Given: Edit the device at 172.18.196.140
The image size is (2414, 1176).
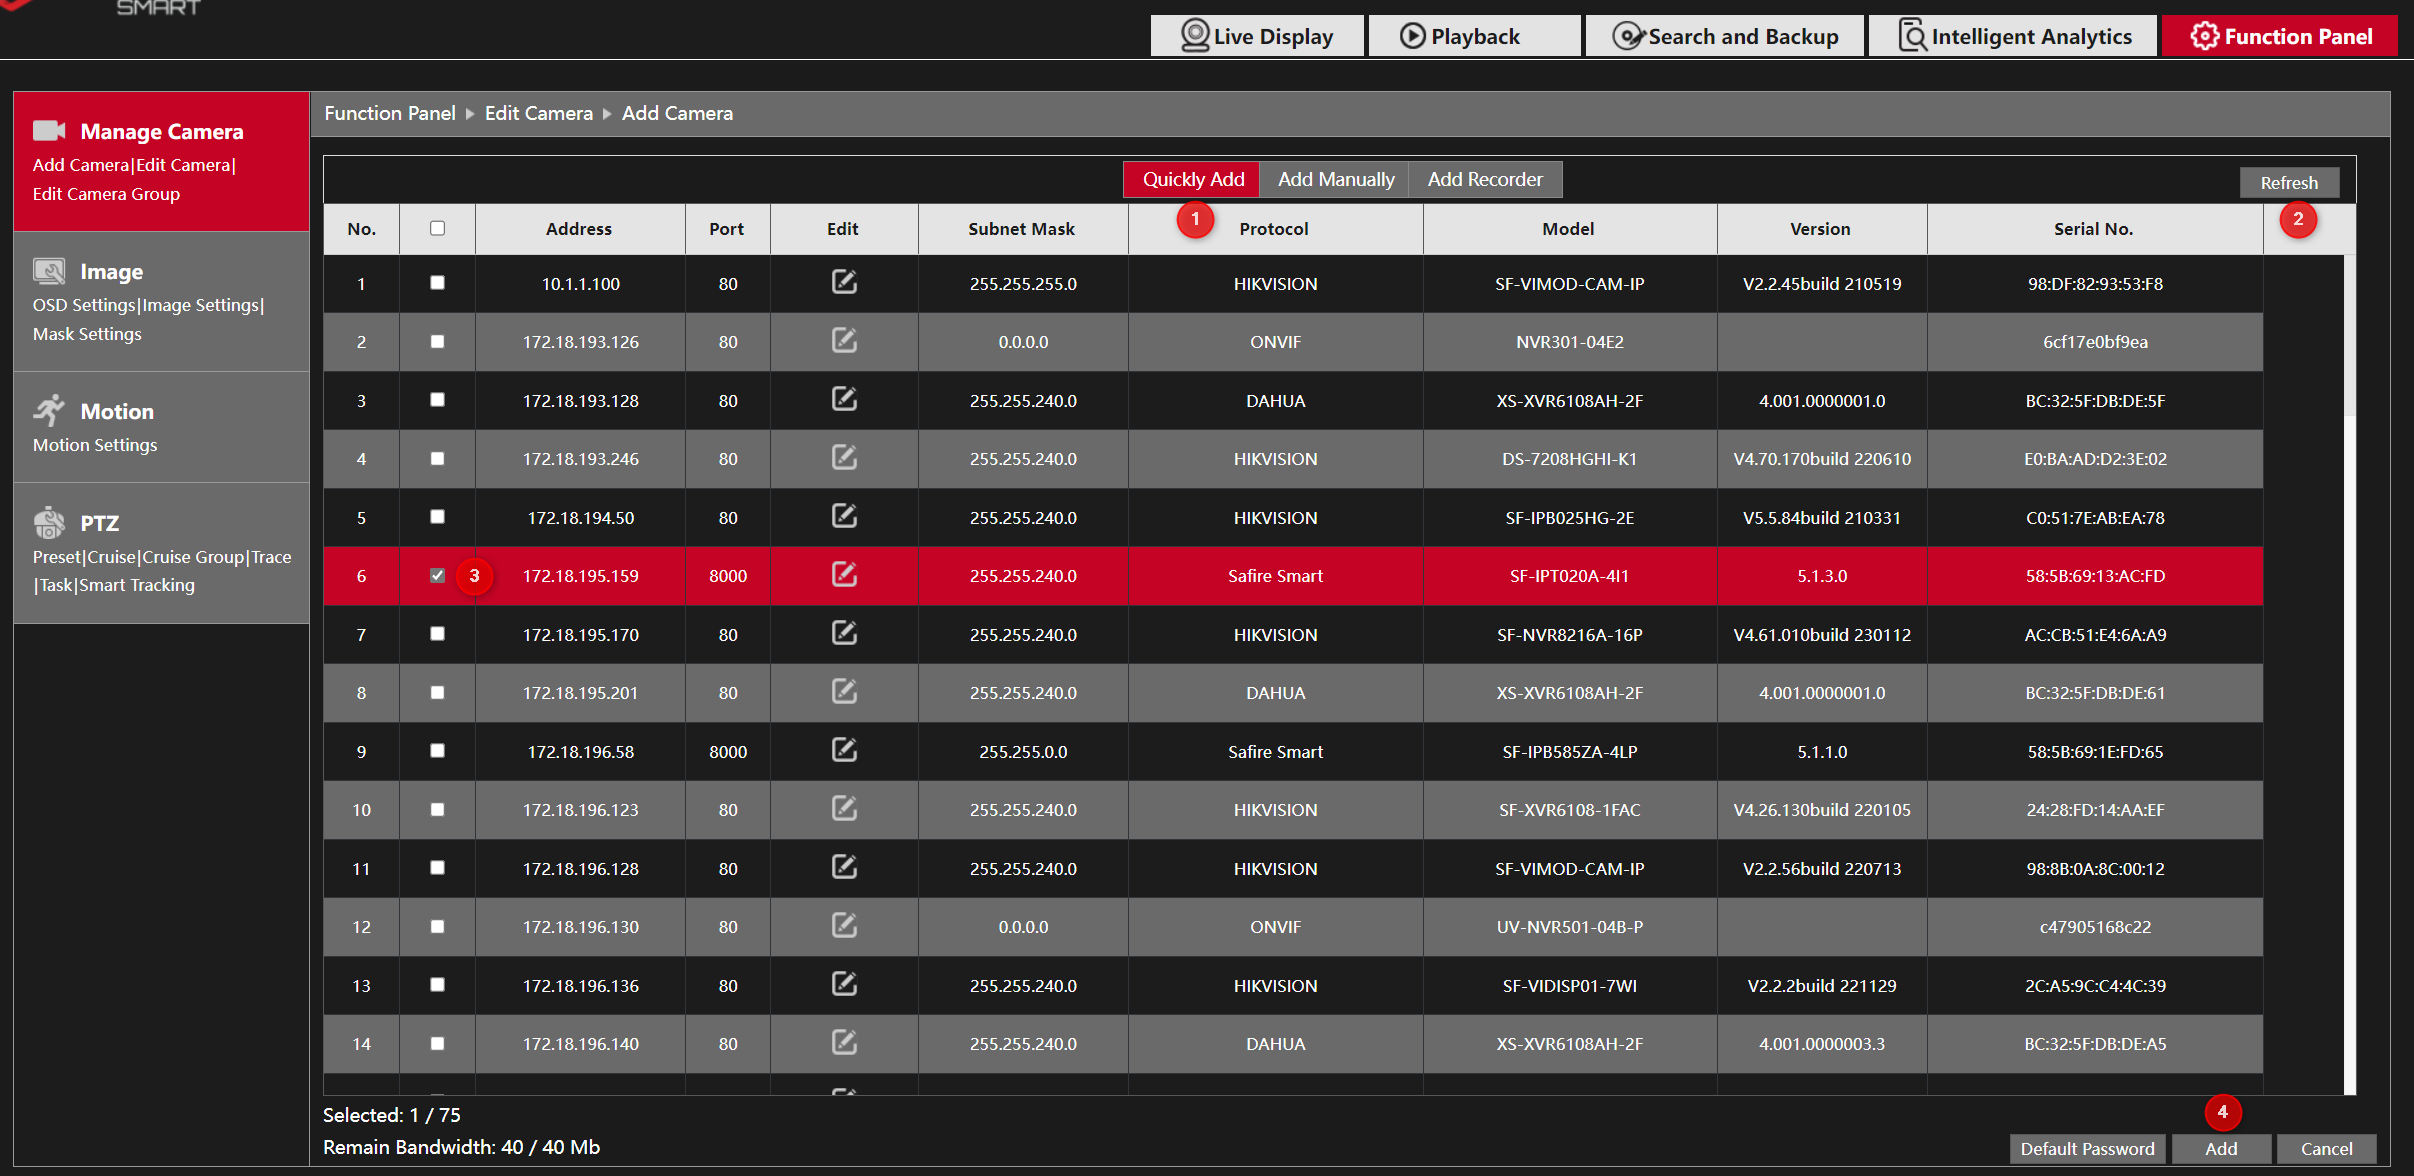Looking at the screenshot, I should click(844, 1043).
